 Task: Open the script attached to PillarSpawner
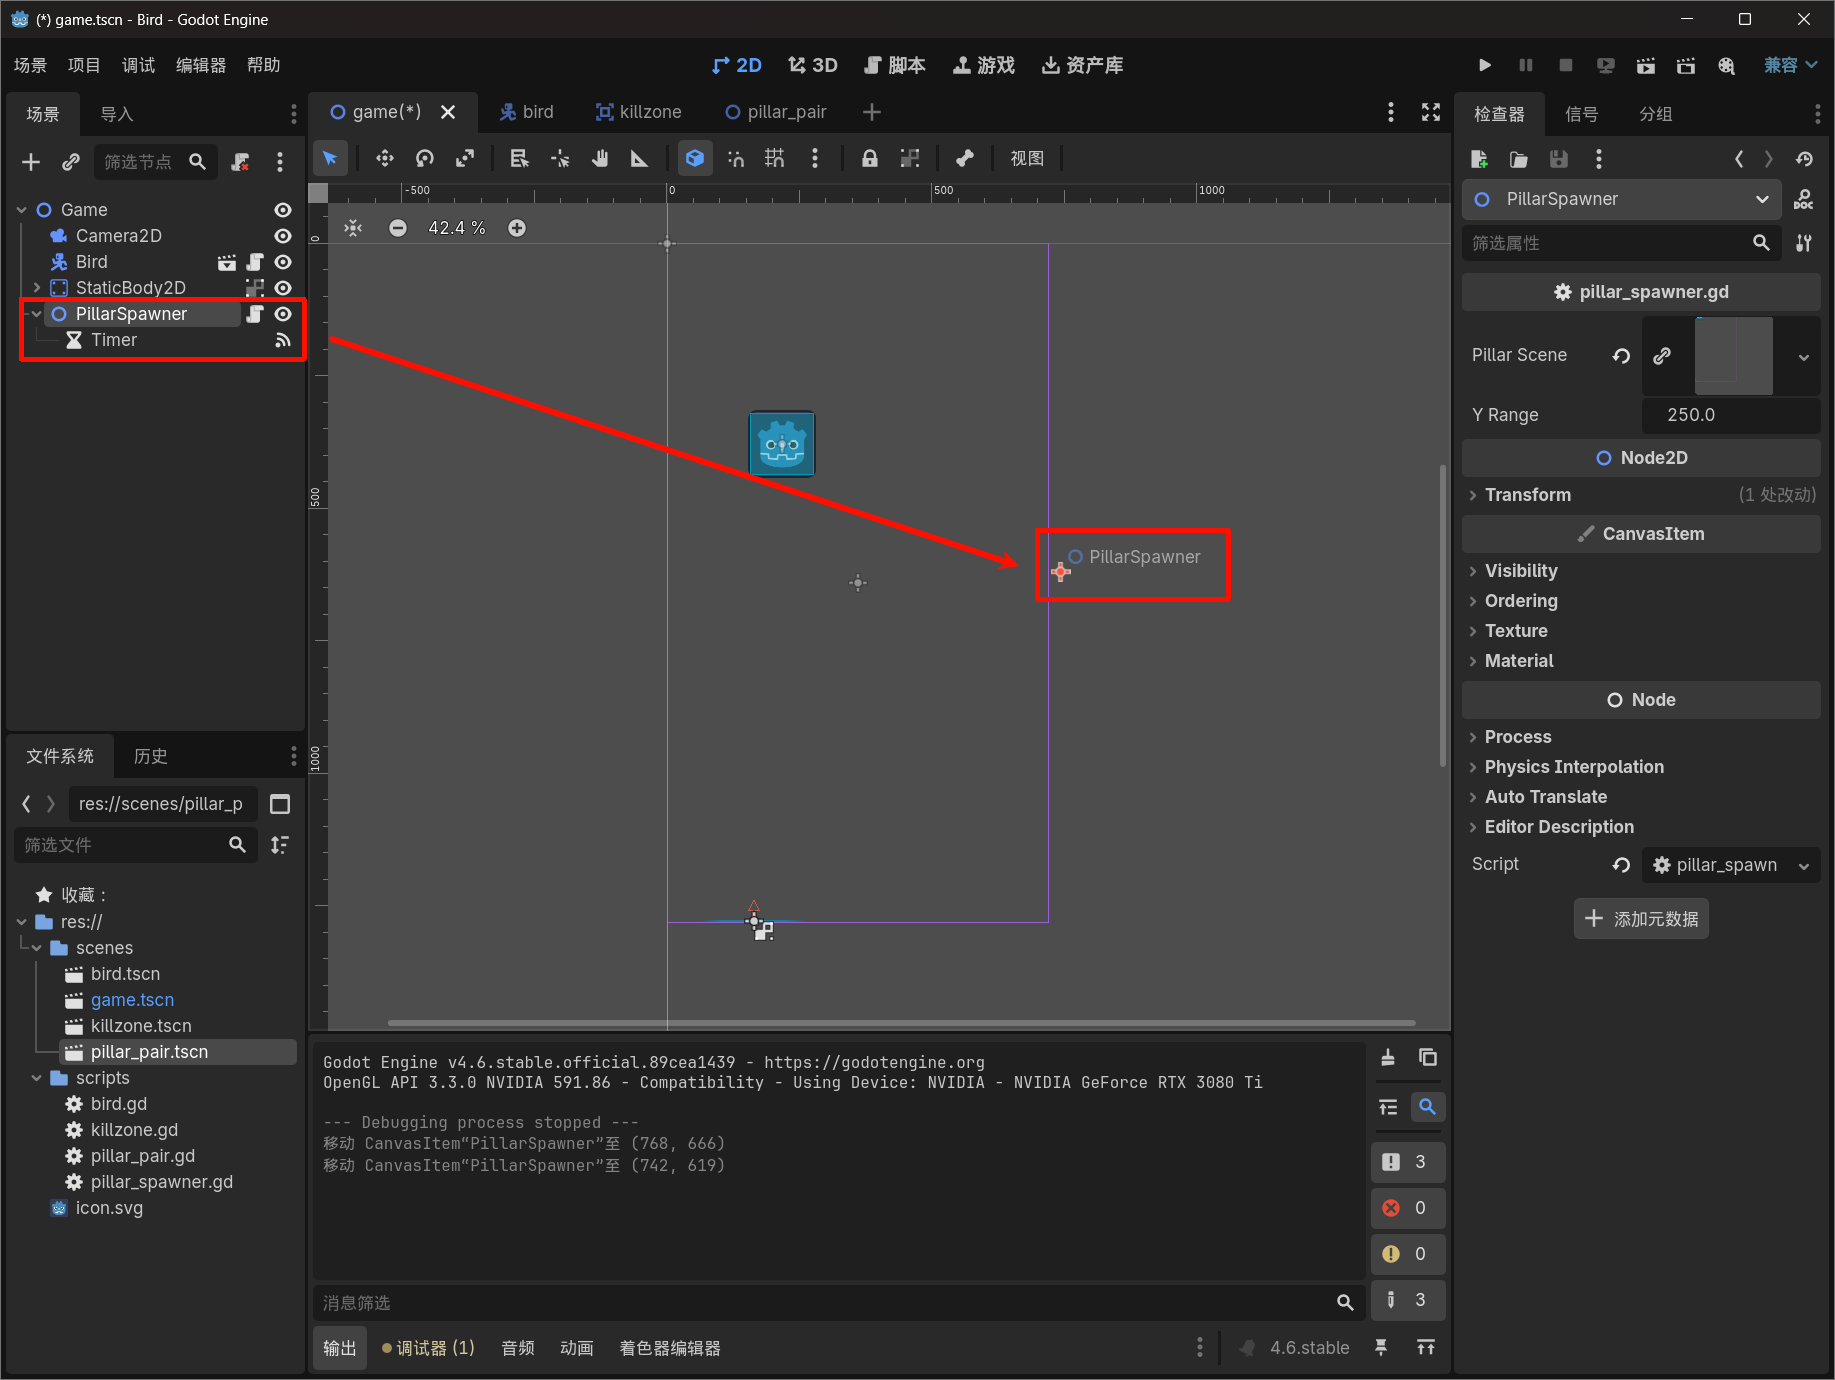(255, 314)
